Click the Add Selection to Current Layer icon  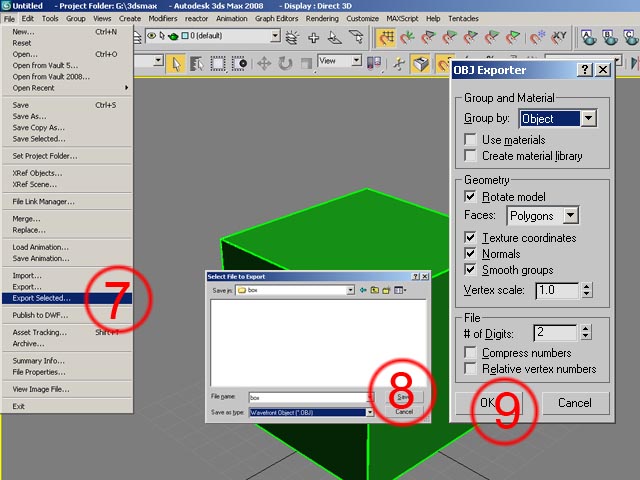pyautogui.click(x=335, y=38)
